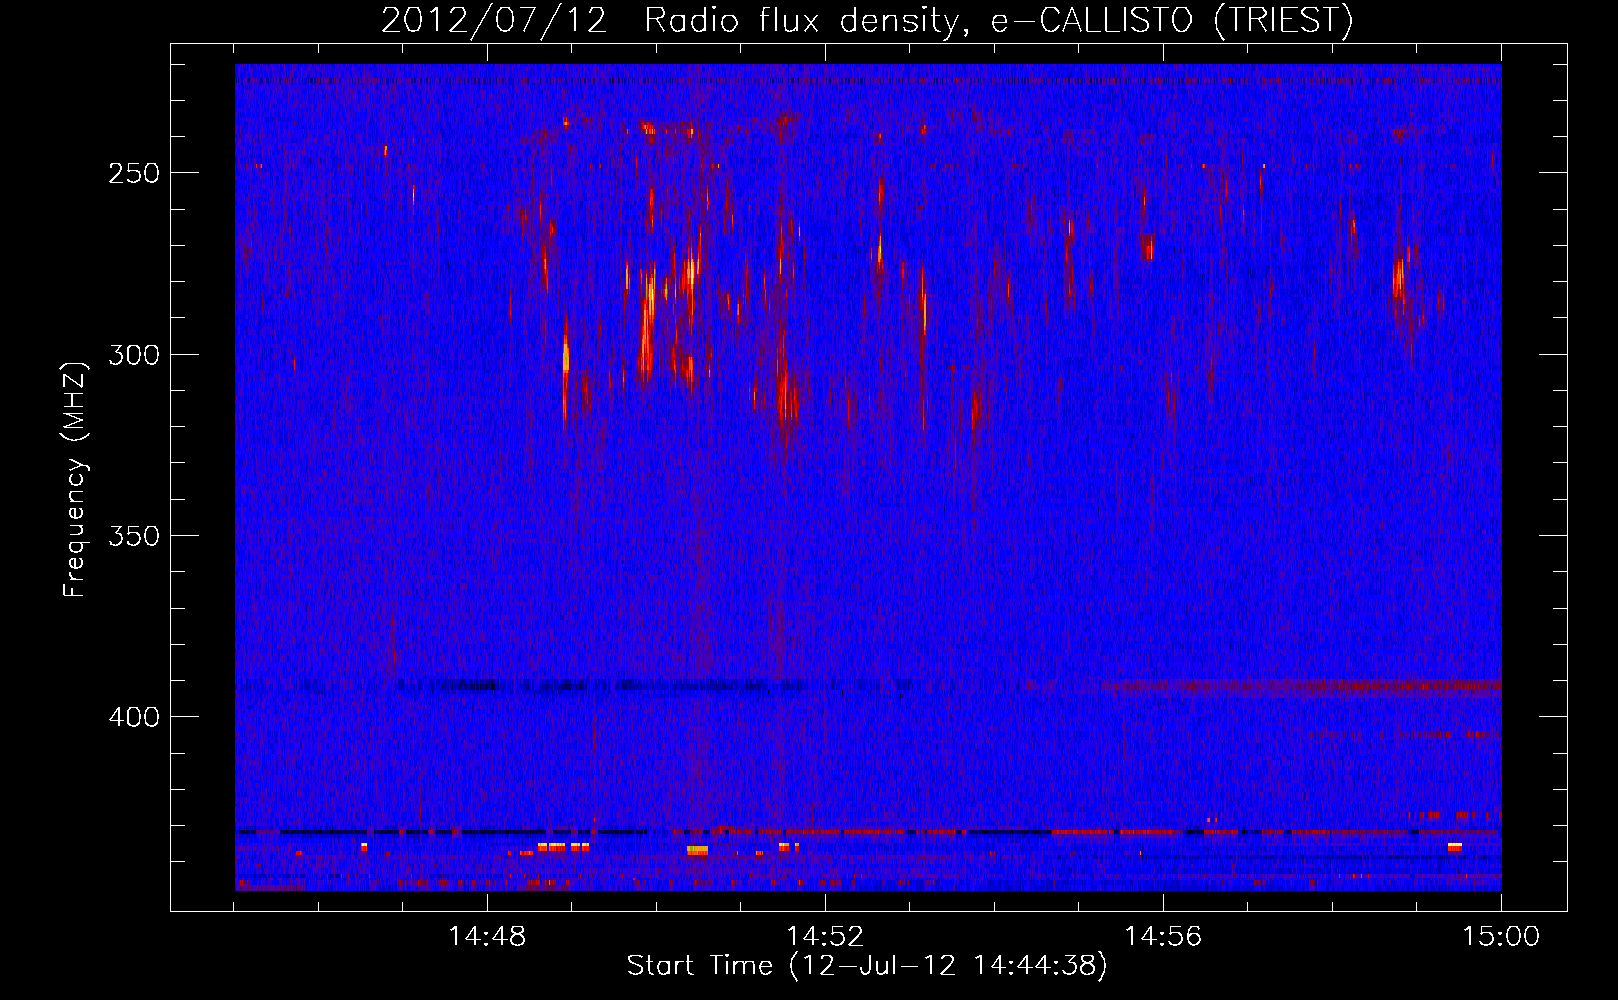Image resolution: width=1618 pixels, height=1000 pixels.
Task: Click the 14:52 time tick label
Action: (x=825, y=937)
